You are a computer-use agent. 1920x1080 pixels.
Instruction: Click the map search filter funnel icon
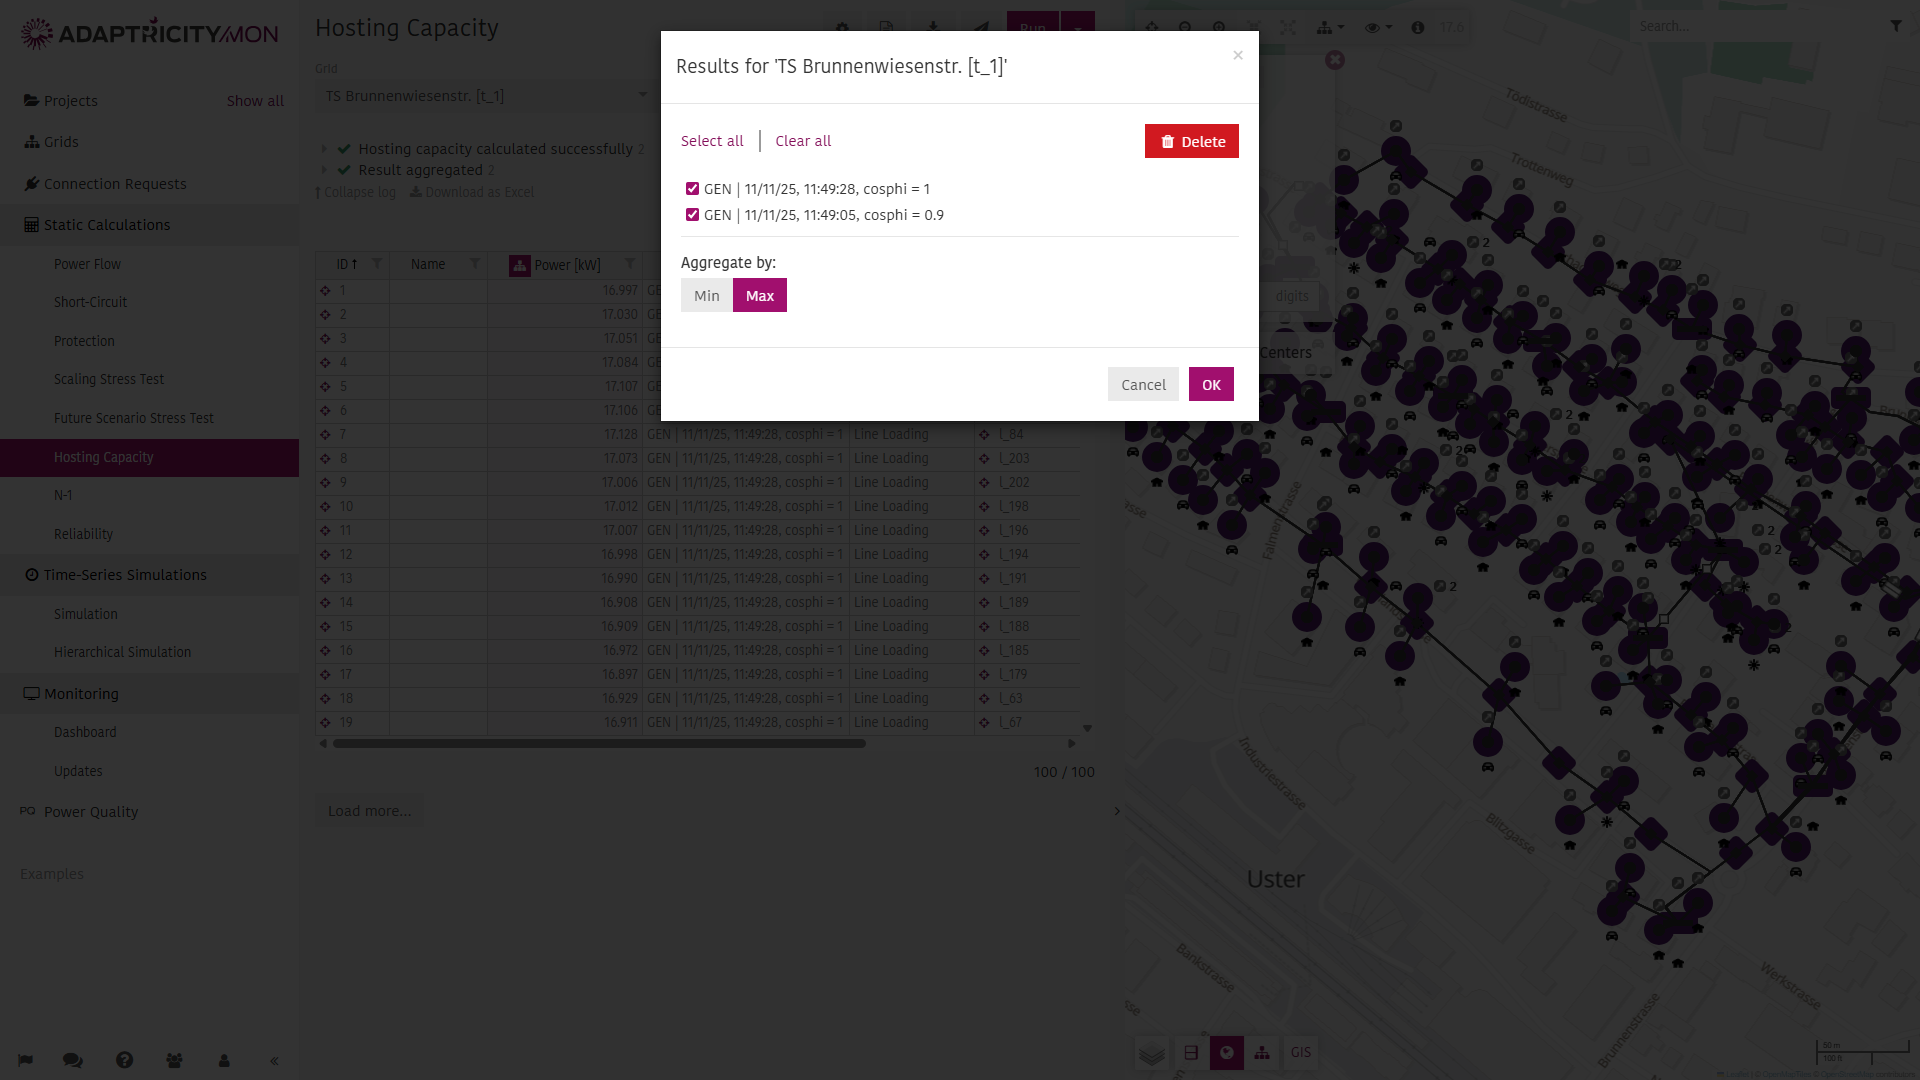[x=1896, y=26]
